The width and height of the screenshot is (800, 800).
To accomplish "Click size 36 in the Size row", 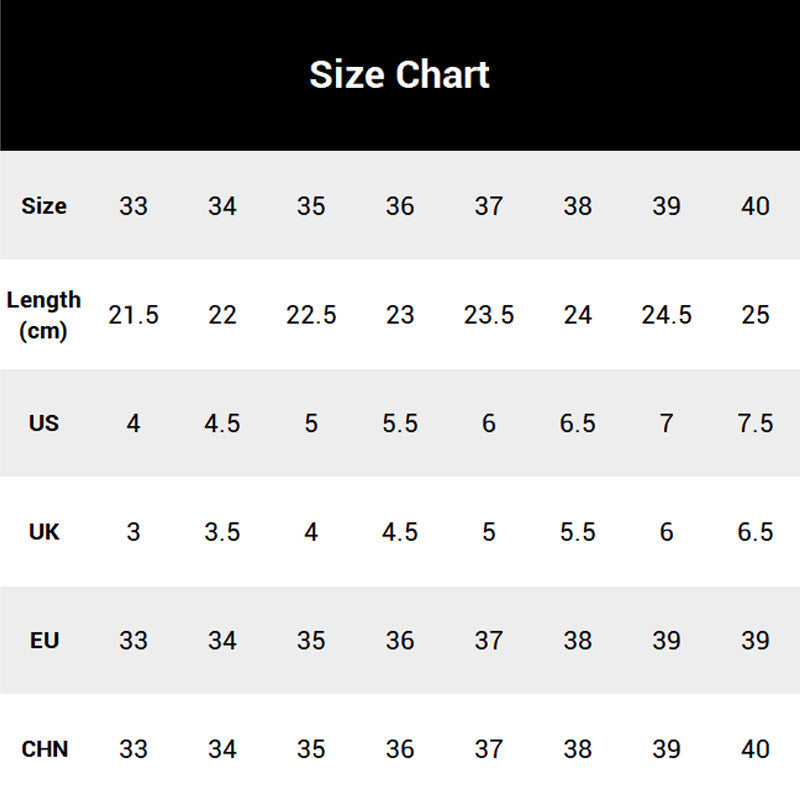I will click(400, 206).
